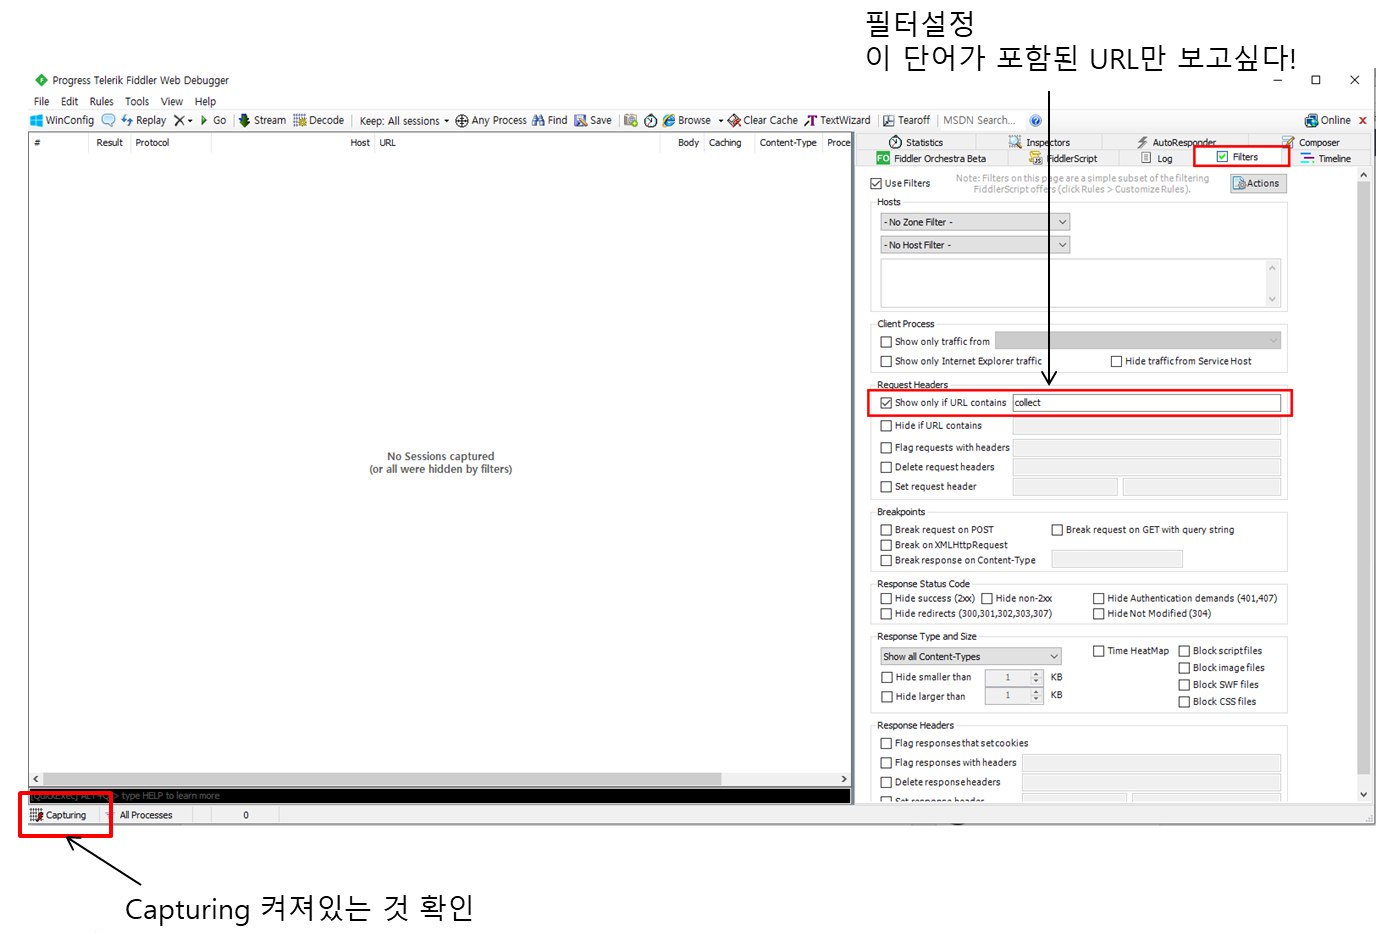Open Find sessions with binoculars icon

(550, 120)
